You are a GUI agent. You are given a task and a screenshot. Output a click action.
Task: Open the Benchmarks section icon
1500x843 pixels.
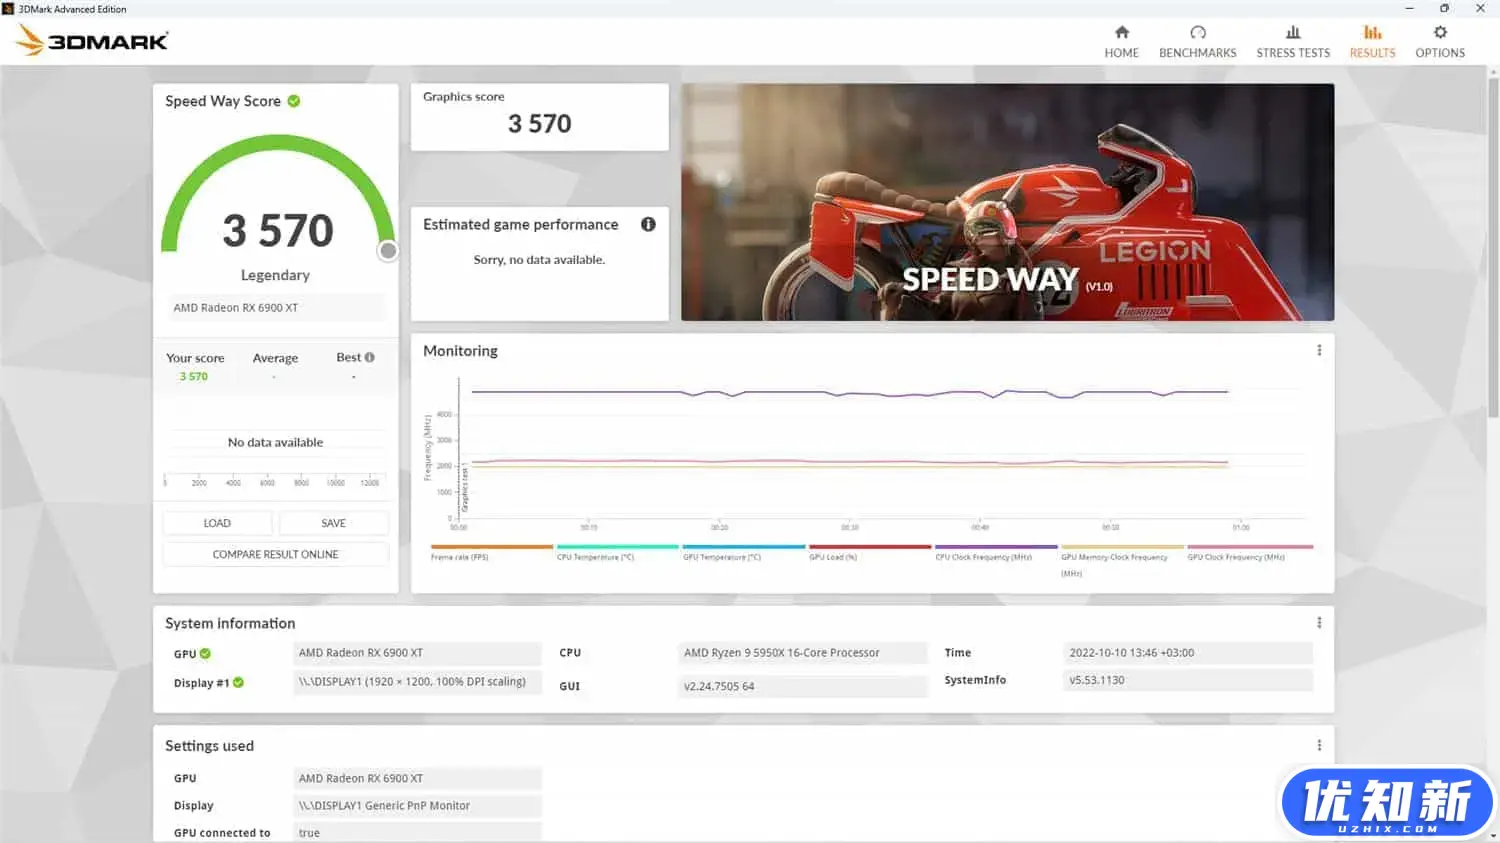[x=1197, y=33]
